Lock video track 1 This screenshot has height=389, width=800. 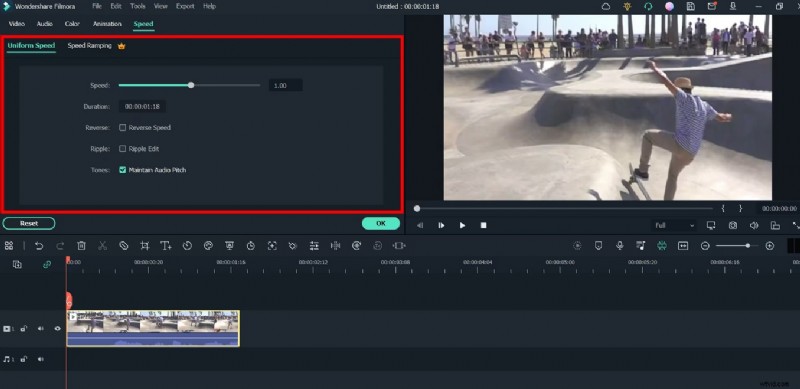coord(23,329)
